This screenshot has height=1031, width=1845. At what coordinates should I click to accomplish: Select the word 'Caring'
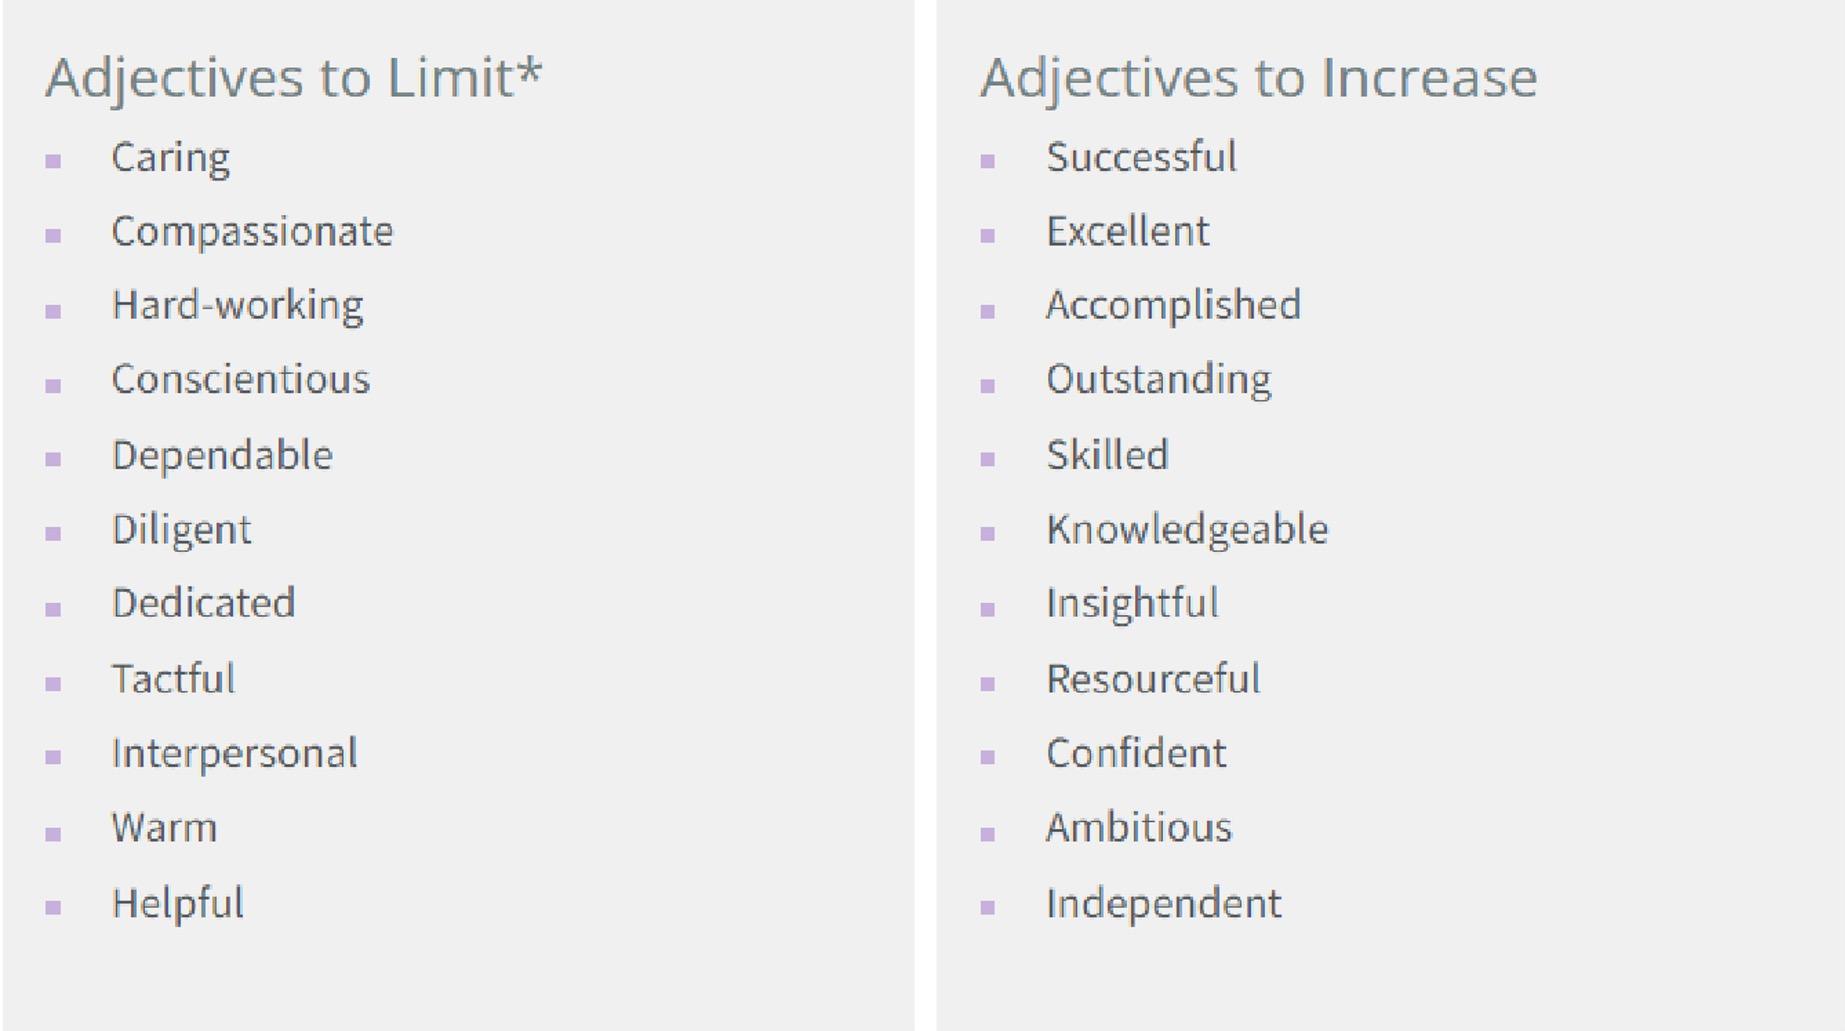tap(171, 159)
